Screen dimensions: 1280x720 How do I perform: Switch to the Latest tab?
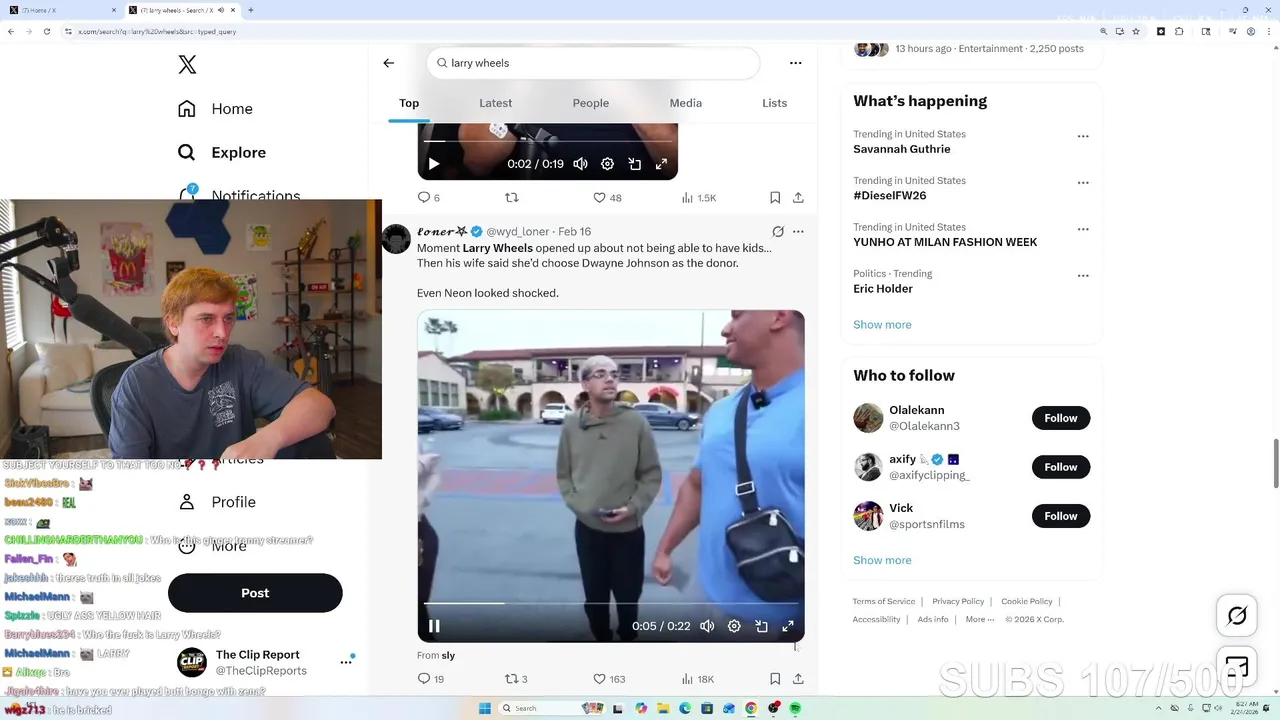495,103
